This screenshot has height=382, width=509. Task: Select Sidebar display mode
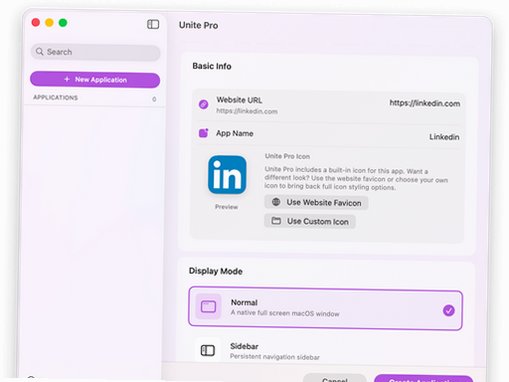(x=325, y=351)
